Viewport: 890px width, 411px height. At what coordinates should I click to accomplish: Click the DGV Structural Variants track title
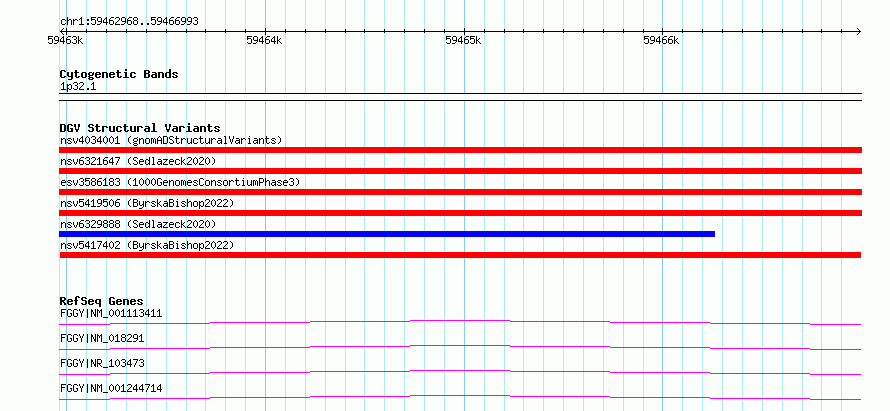(140, 128)
